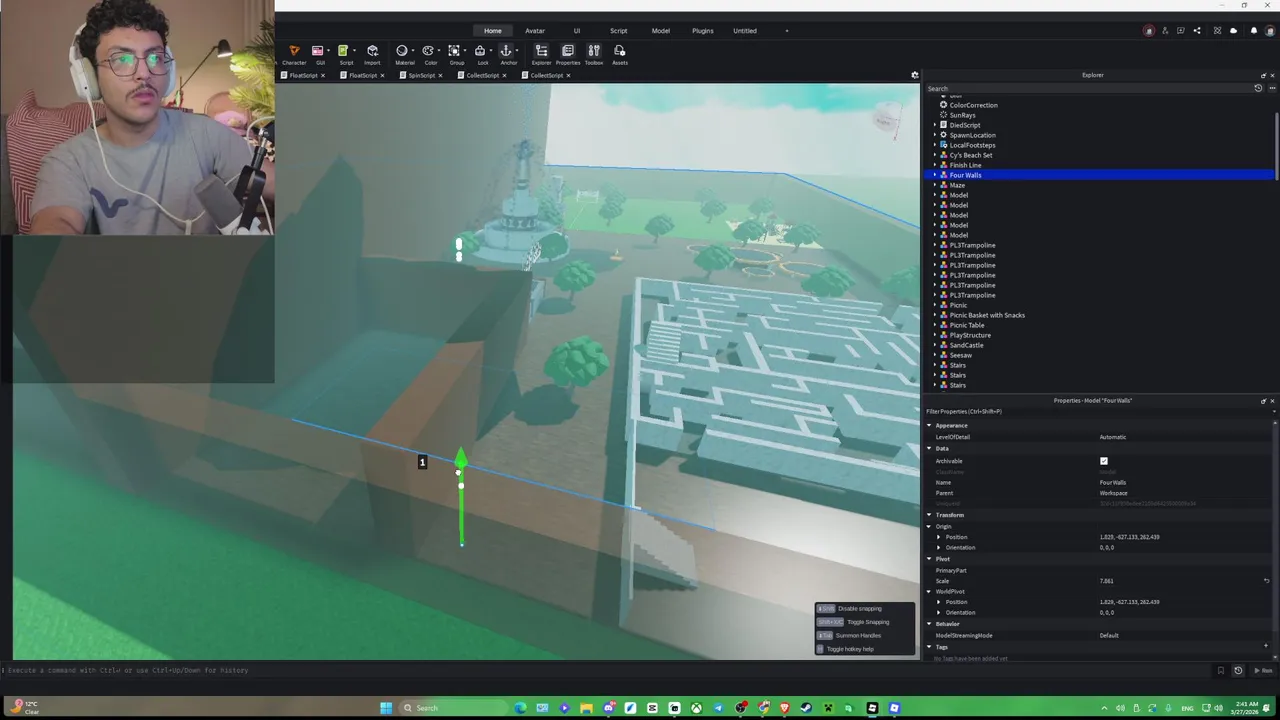
Task: Click ModelStreamingMode value Default
Action: (x=1109, y=635)
